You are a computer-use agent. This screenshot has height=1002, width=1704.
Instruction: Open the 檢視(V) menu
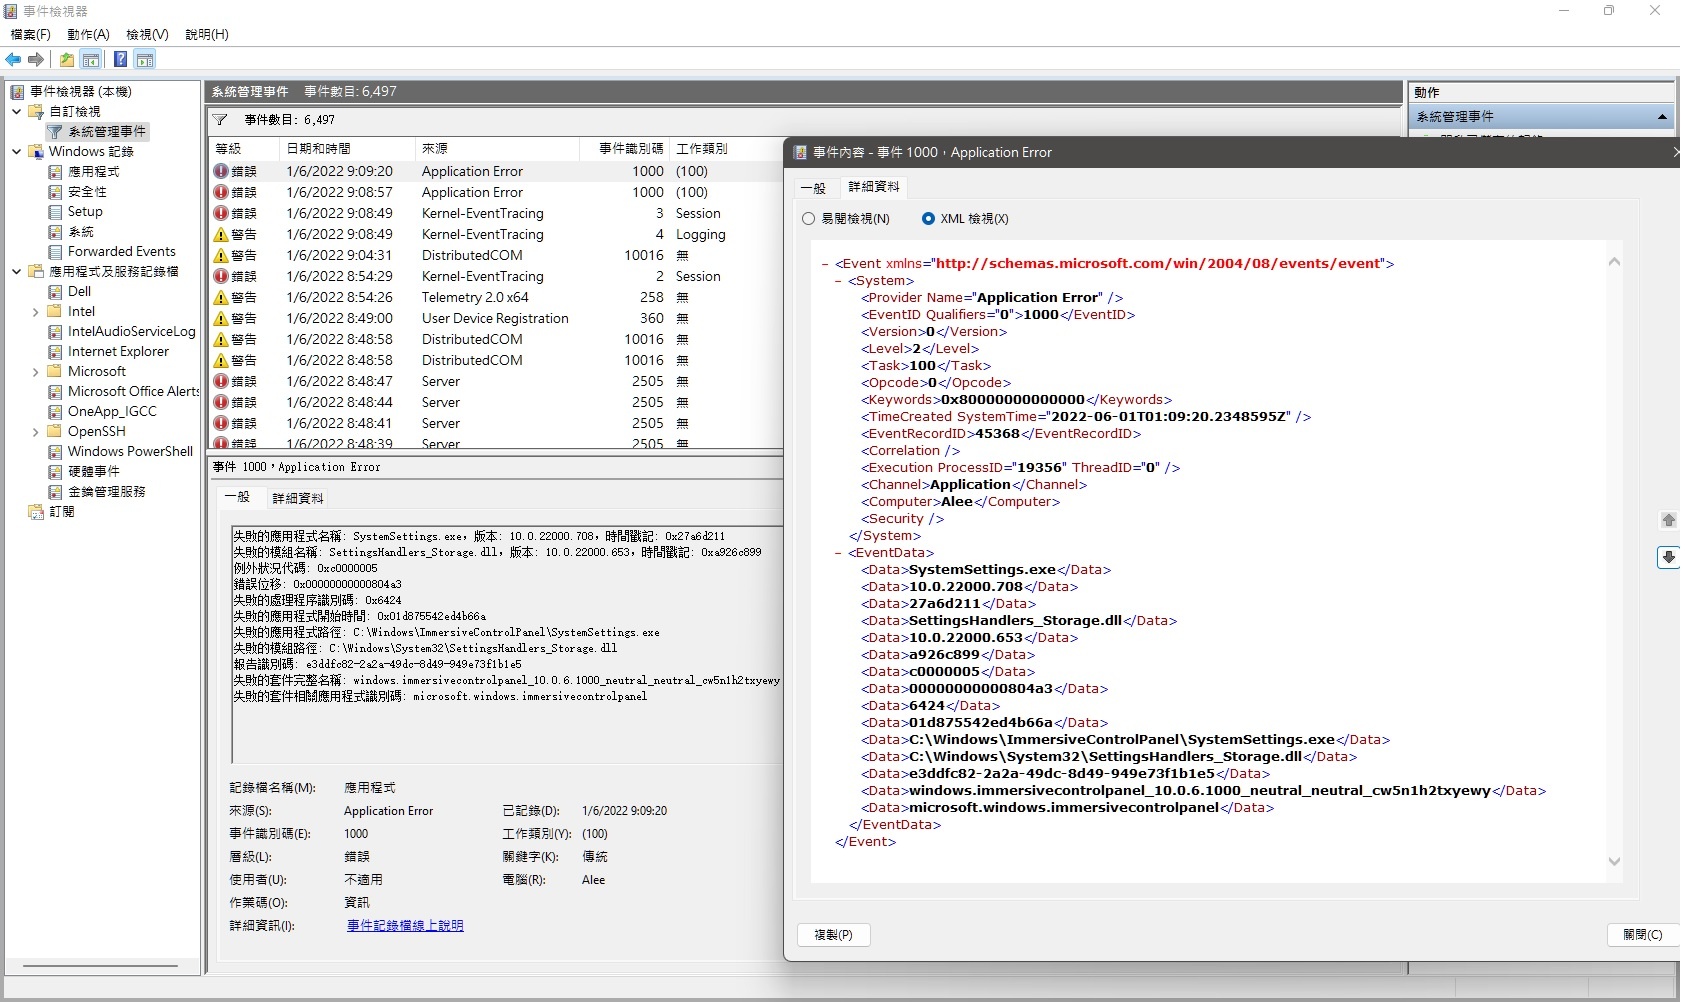tap(147, 35)
